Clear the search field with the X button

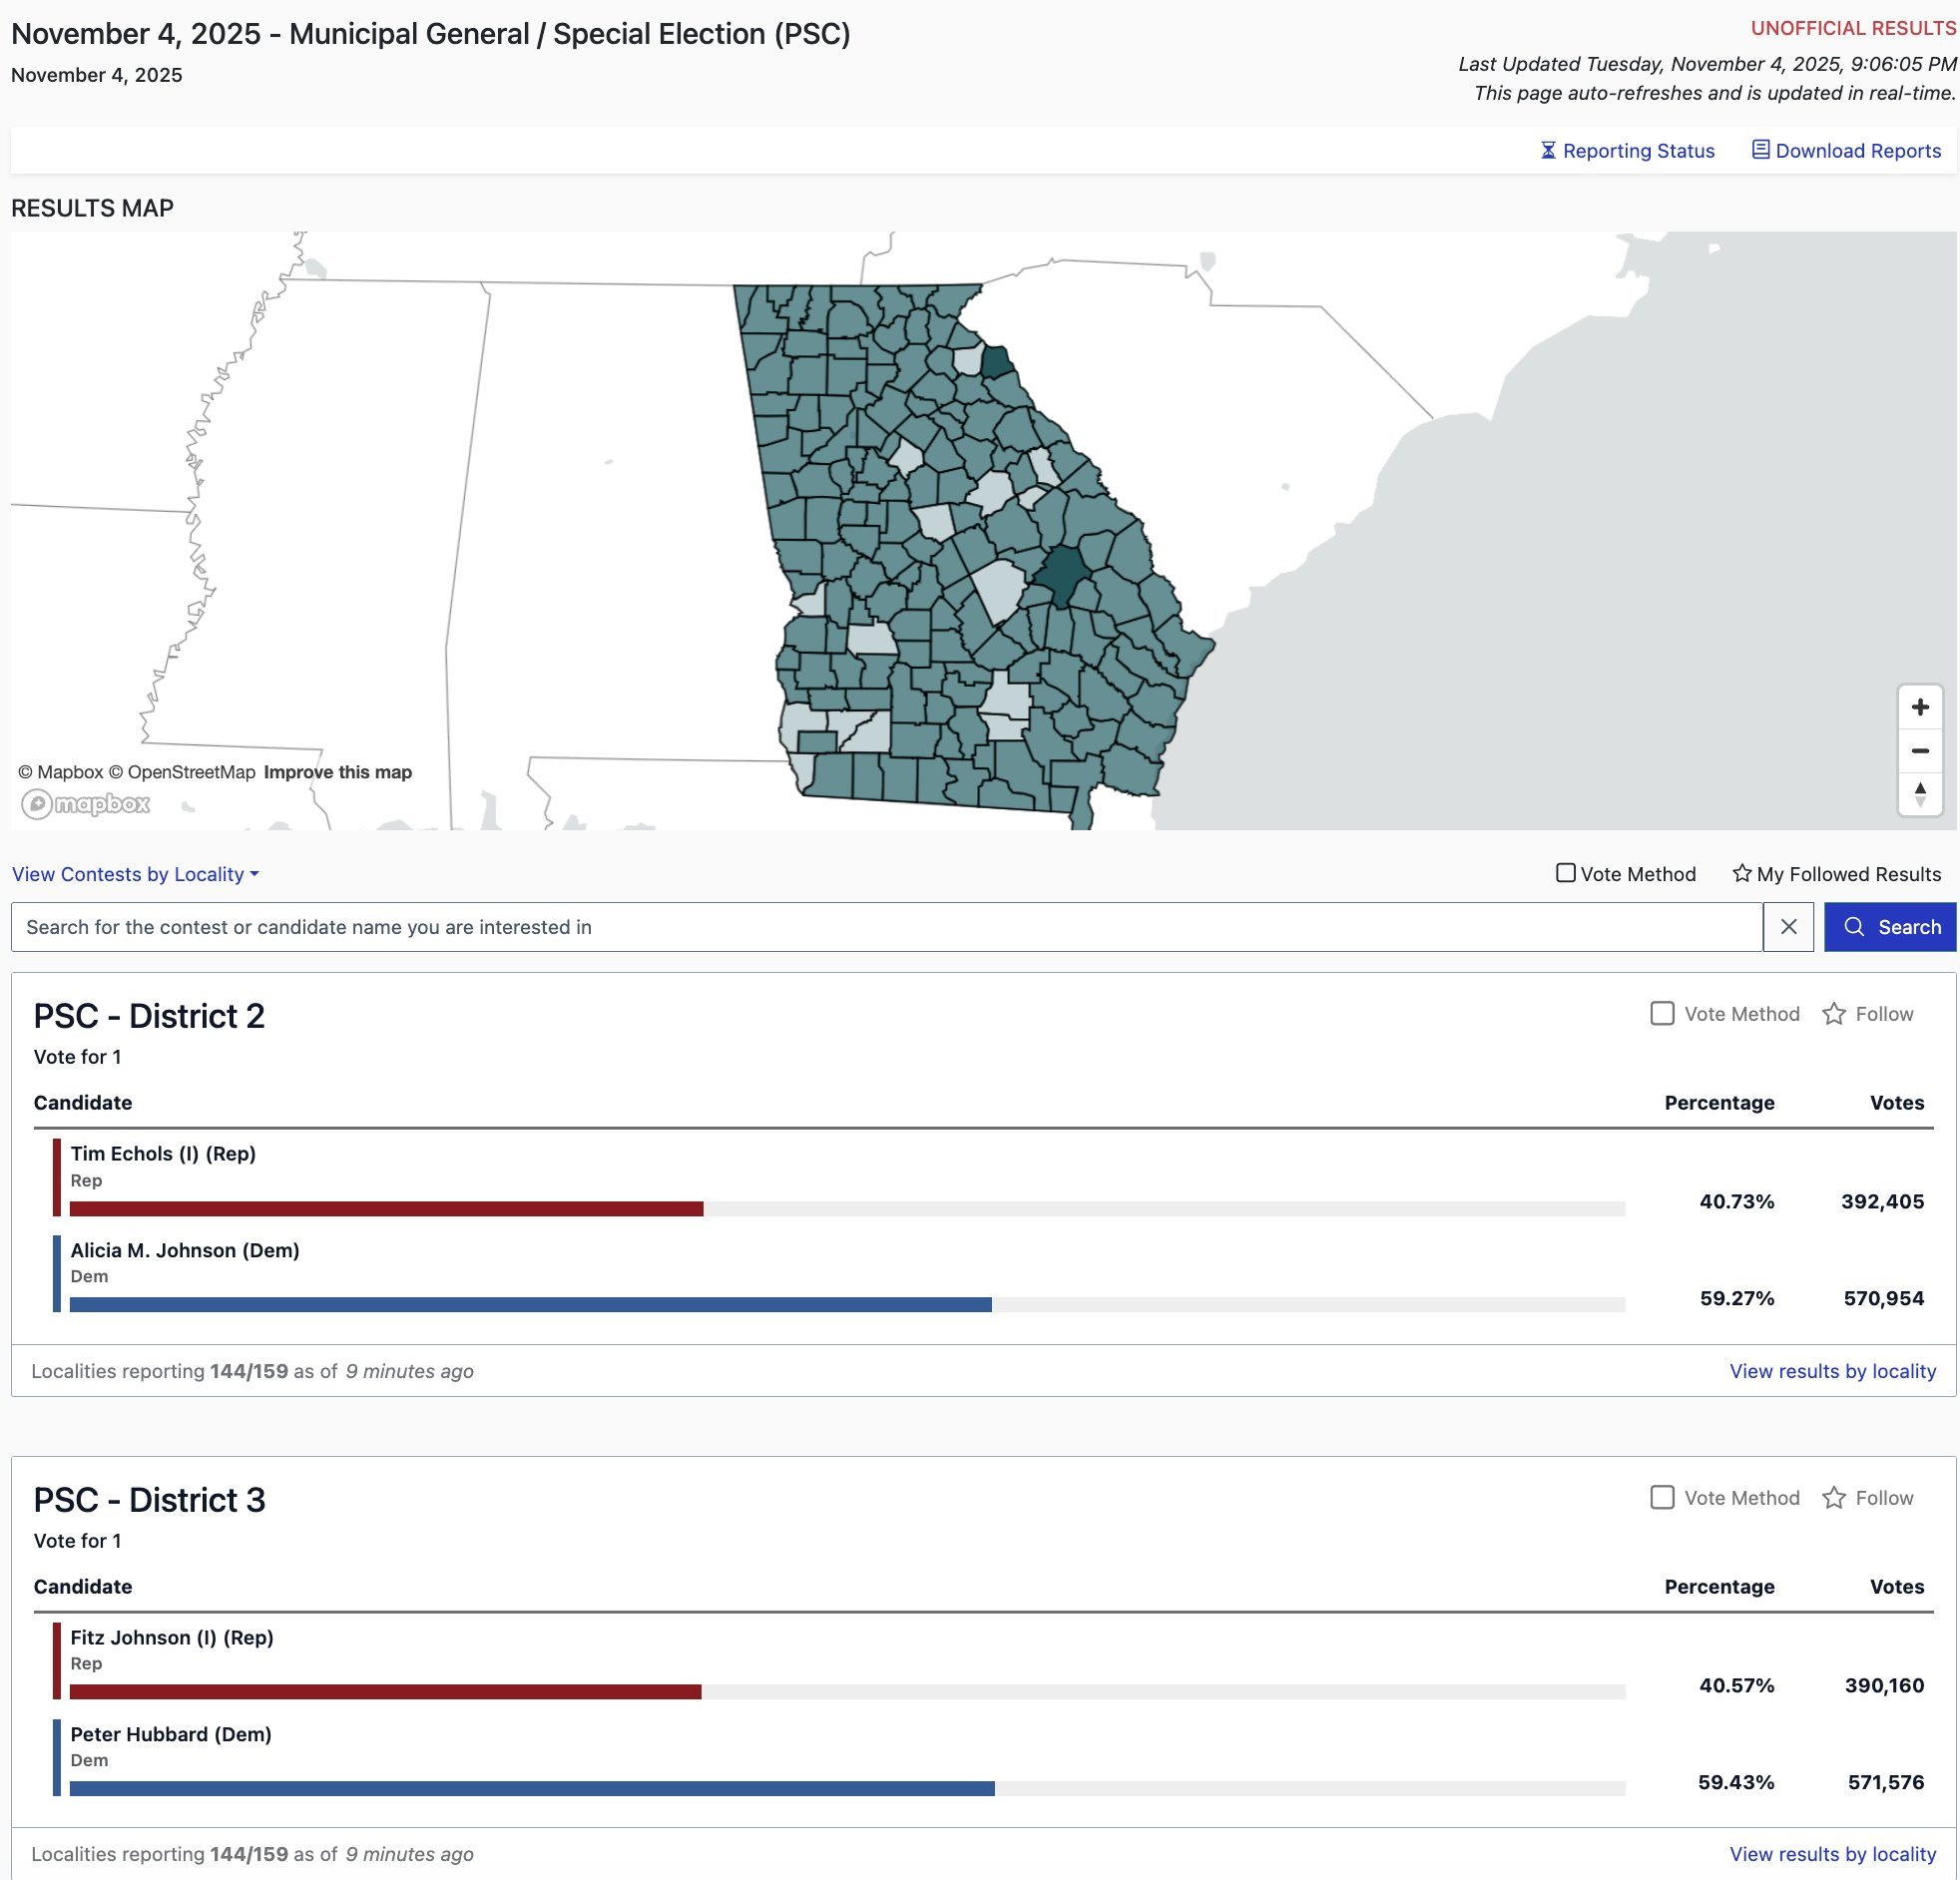[x=1788, y=927]
